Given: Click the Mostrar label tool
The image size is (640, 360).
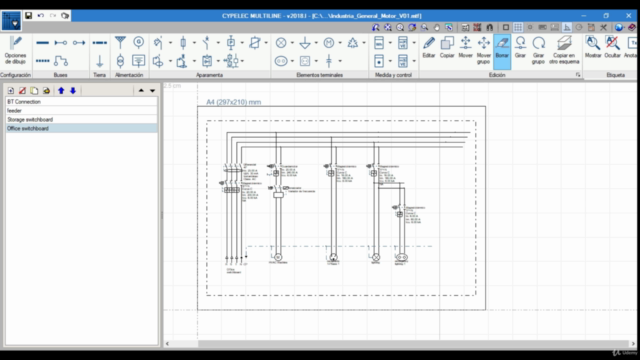Looking at the screenshot, I should pos(593,47).
